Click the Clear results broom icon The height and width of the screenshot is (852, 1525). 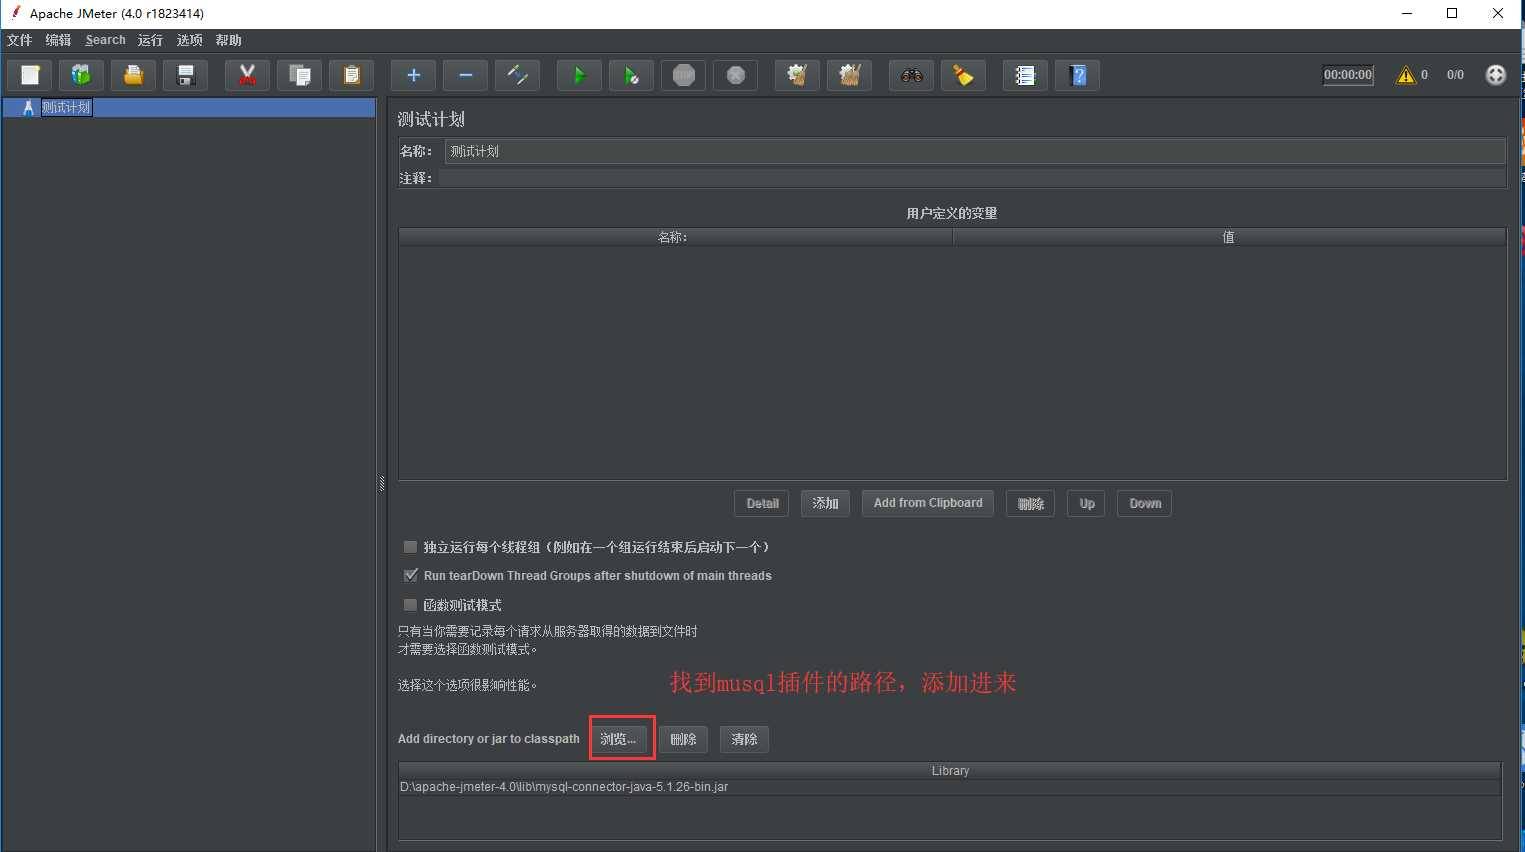coord(797,75)
